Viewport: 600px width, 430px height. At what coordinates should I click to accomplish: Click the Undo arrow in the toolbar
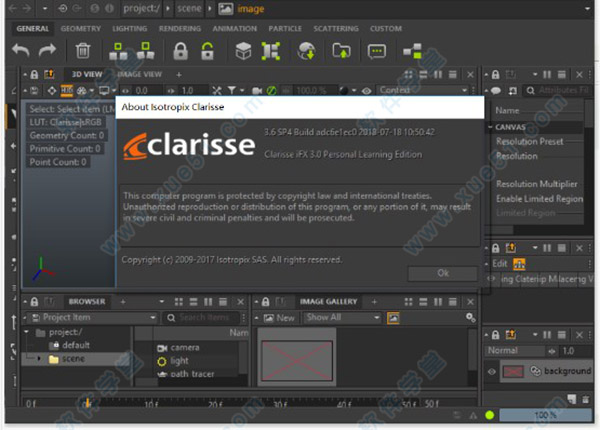coord(21,50)
